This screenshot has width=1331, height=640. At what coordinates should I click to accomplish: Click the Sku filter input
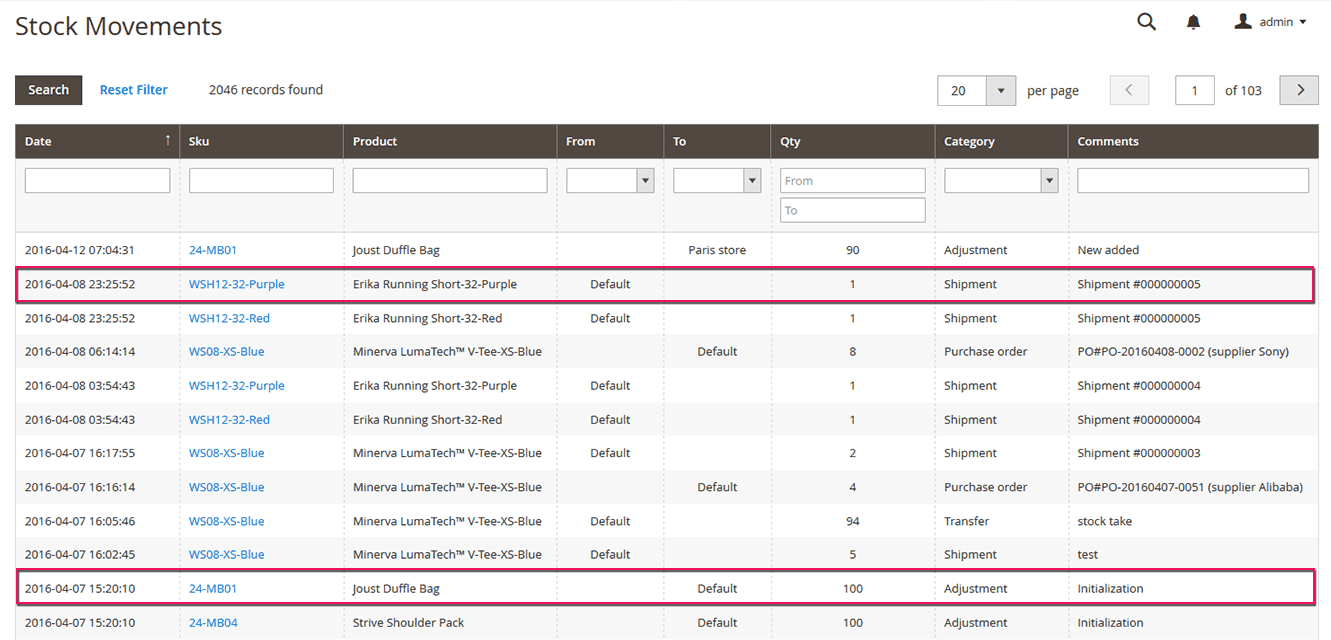(x=261, y=180)
